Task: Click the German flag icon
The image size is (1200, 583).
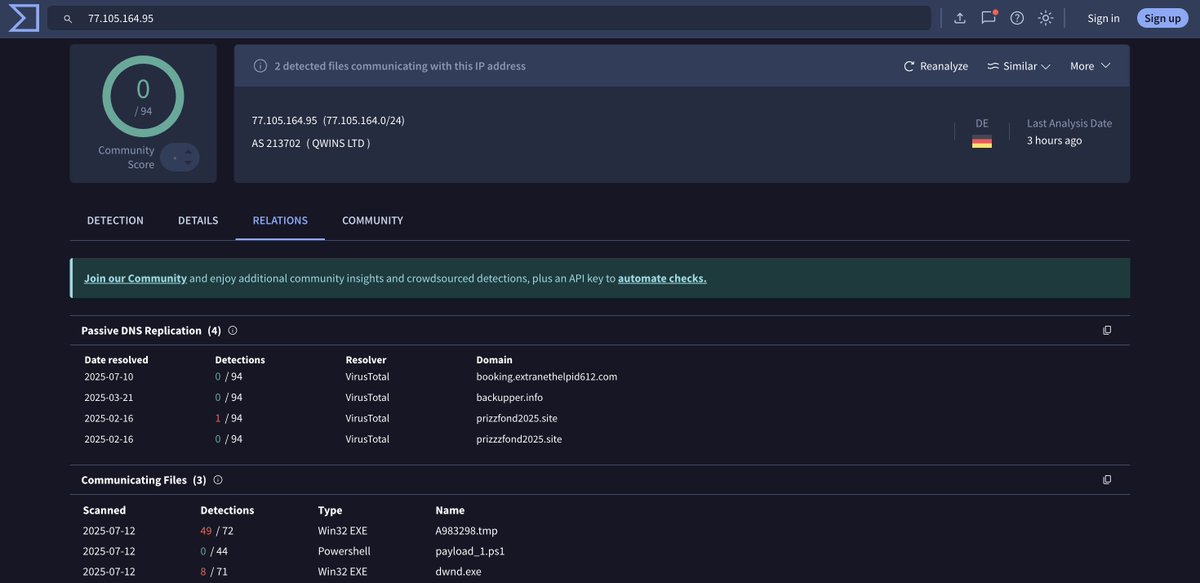Action: 982,141
